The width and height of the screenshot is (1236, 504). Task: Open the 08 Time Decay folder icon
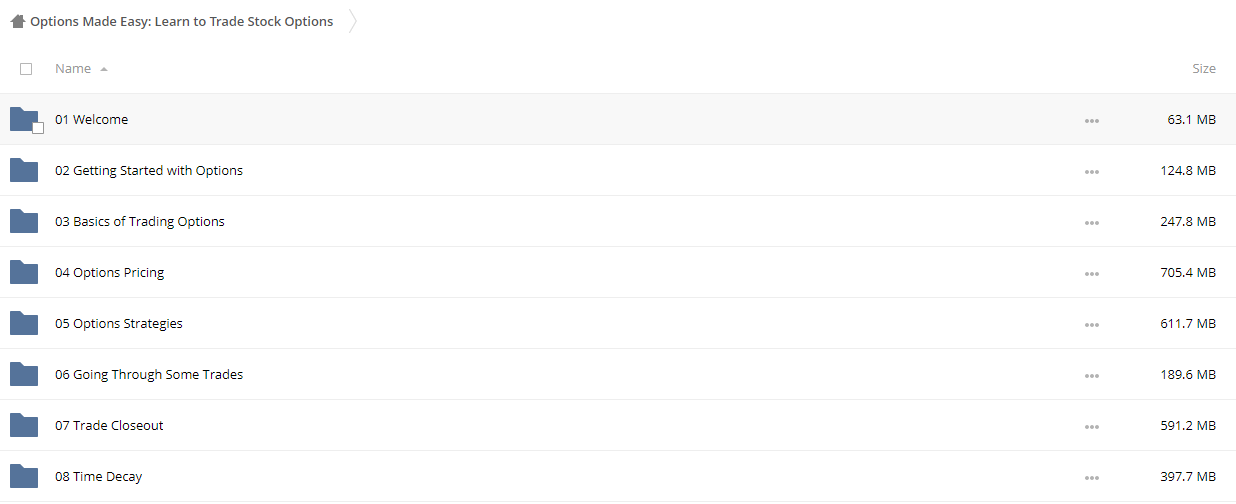tap(24, 477)
